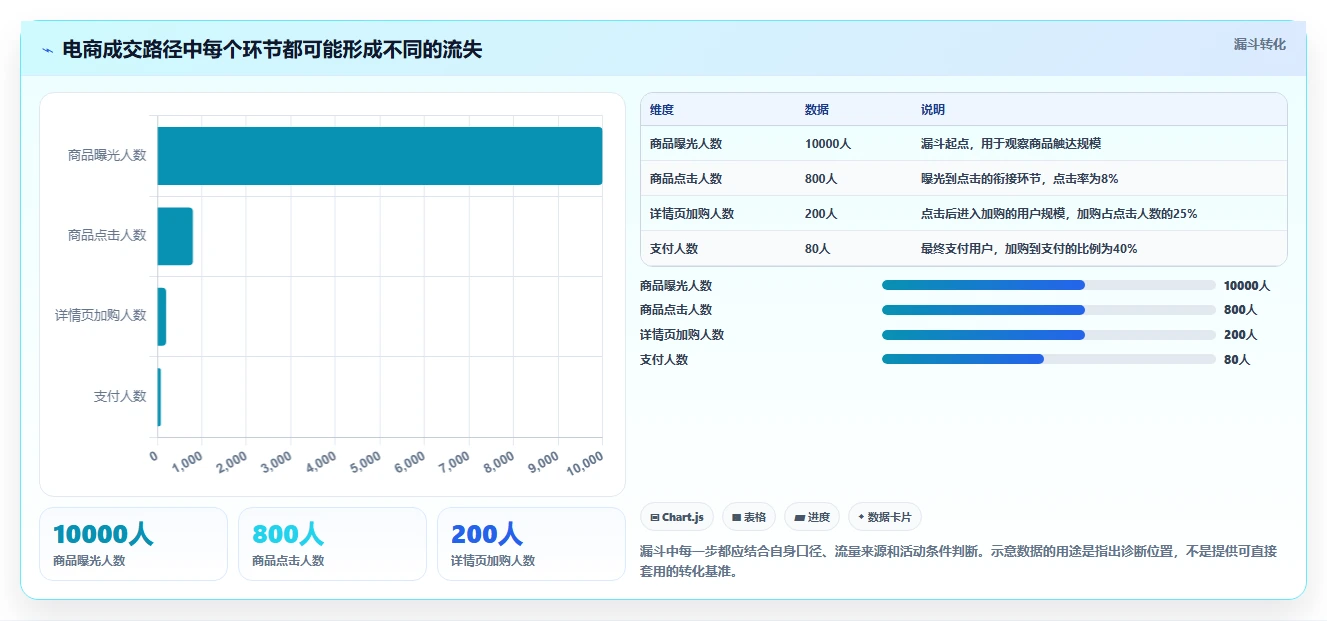Open the 10000人 商品曝光人数 data card
1327x621 pixels.
coord(134,544)
